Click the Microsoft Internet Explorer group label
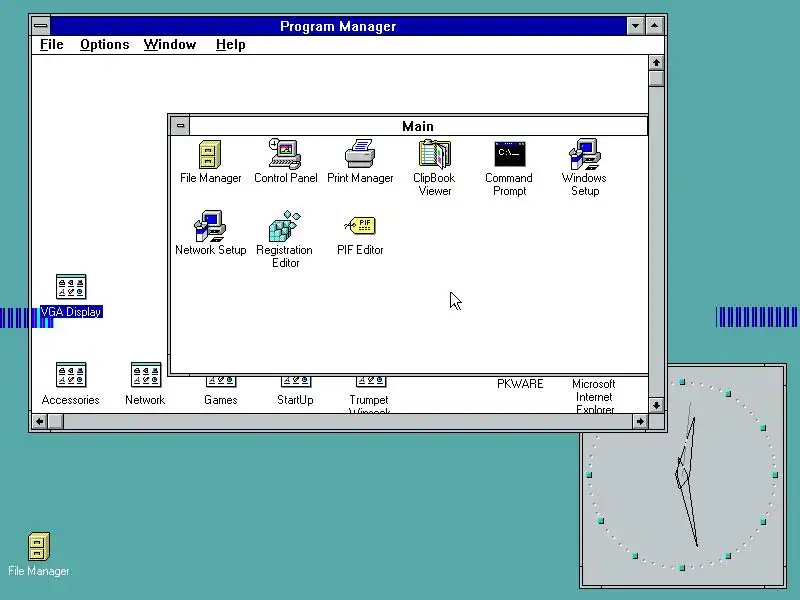 [x=594, y=396]
